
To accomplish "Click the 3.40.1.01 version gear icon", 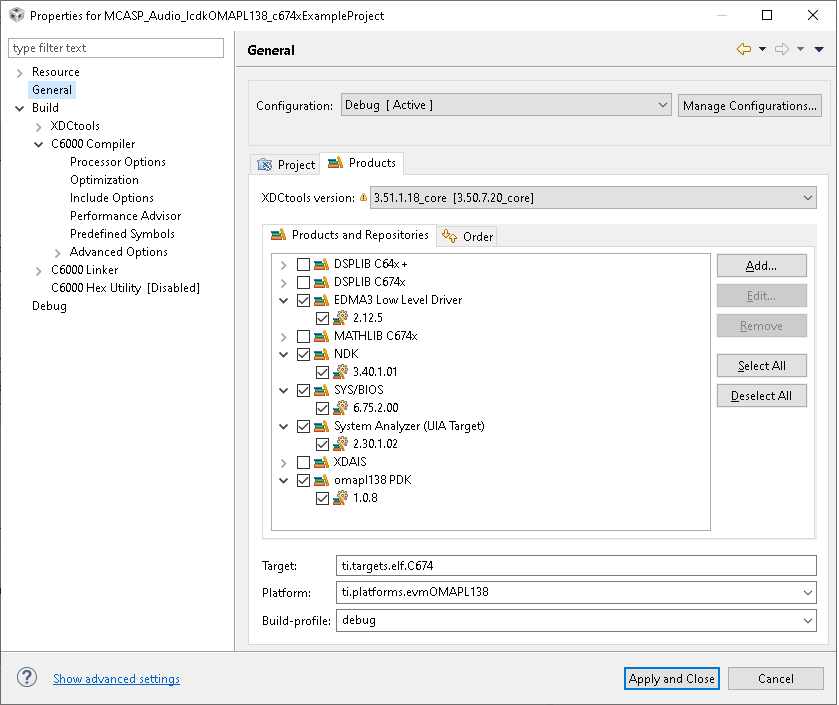I will (x=341, y=372).
